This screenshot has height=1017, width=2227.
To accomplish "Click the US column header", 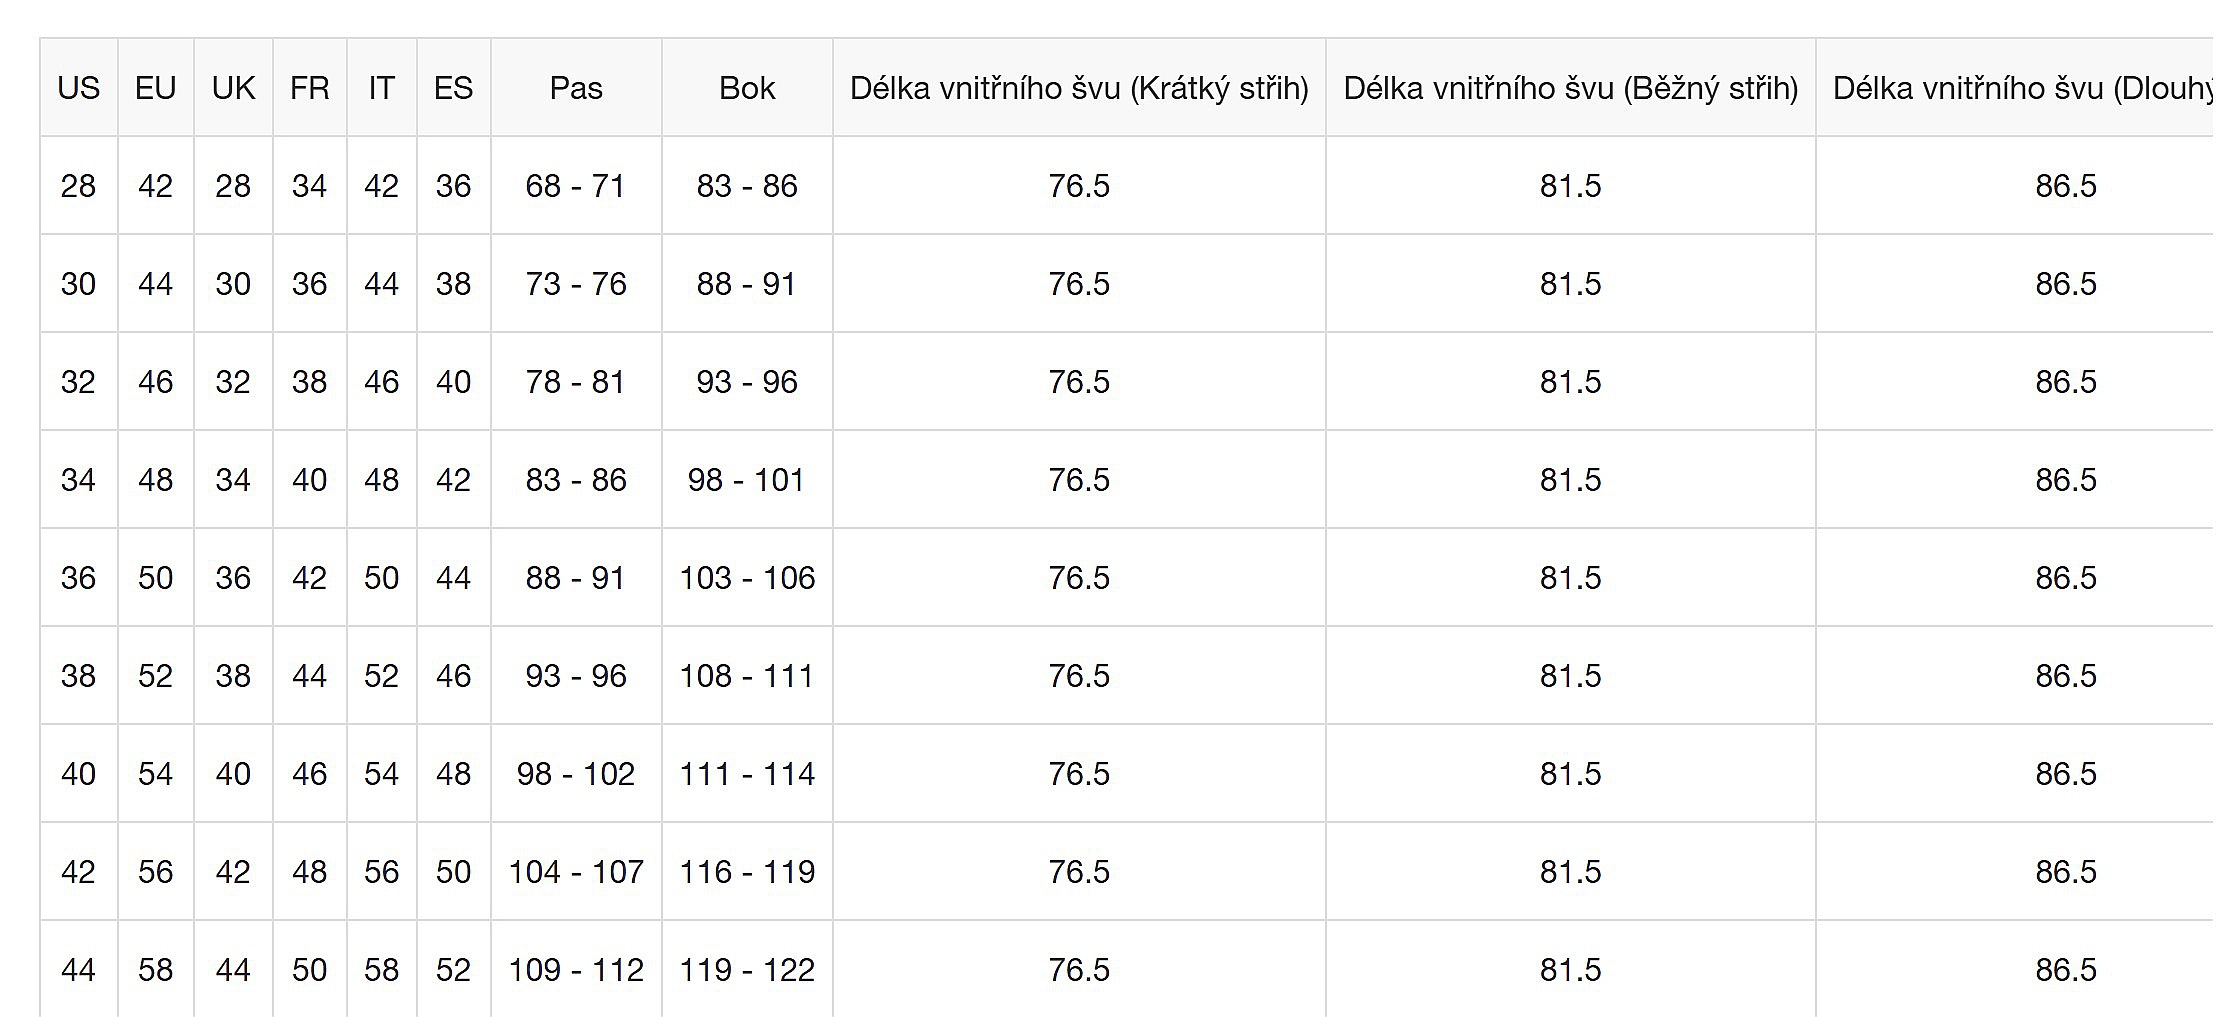I will pyautogui.click(x=78, y=88).
